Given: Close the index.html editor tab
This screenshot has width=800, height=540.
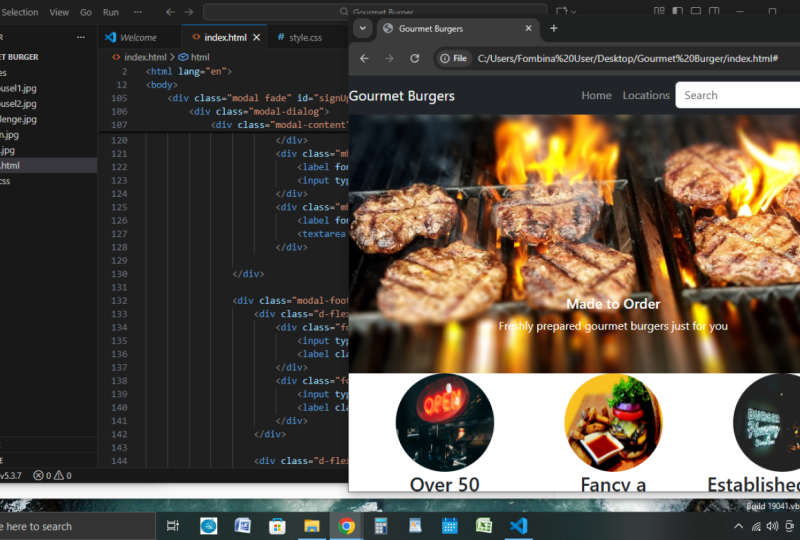Looking at the screenshot, I should [257, 37].
